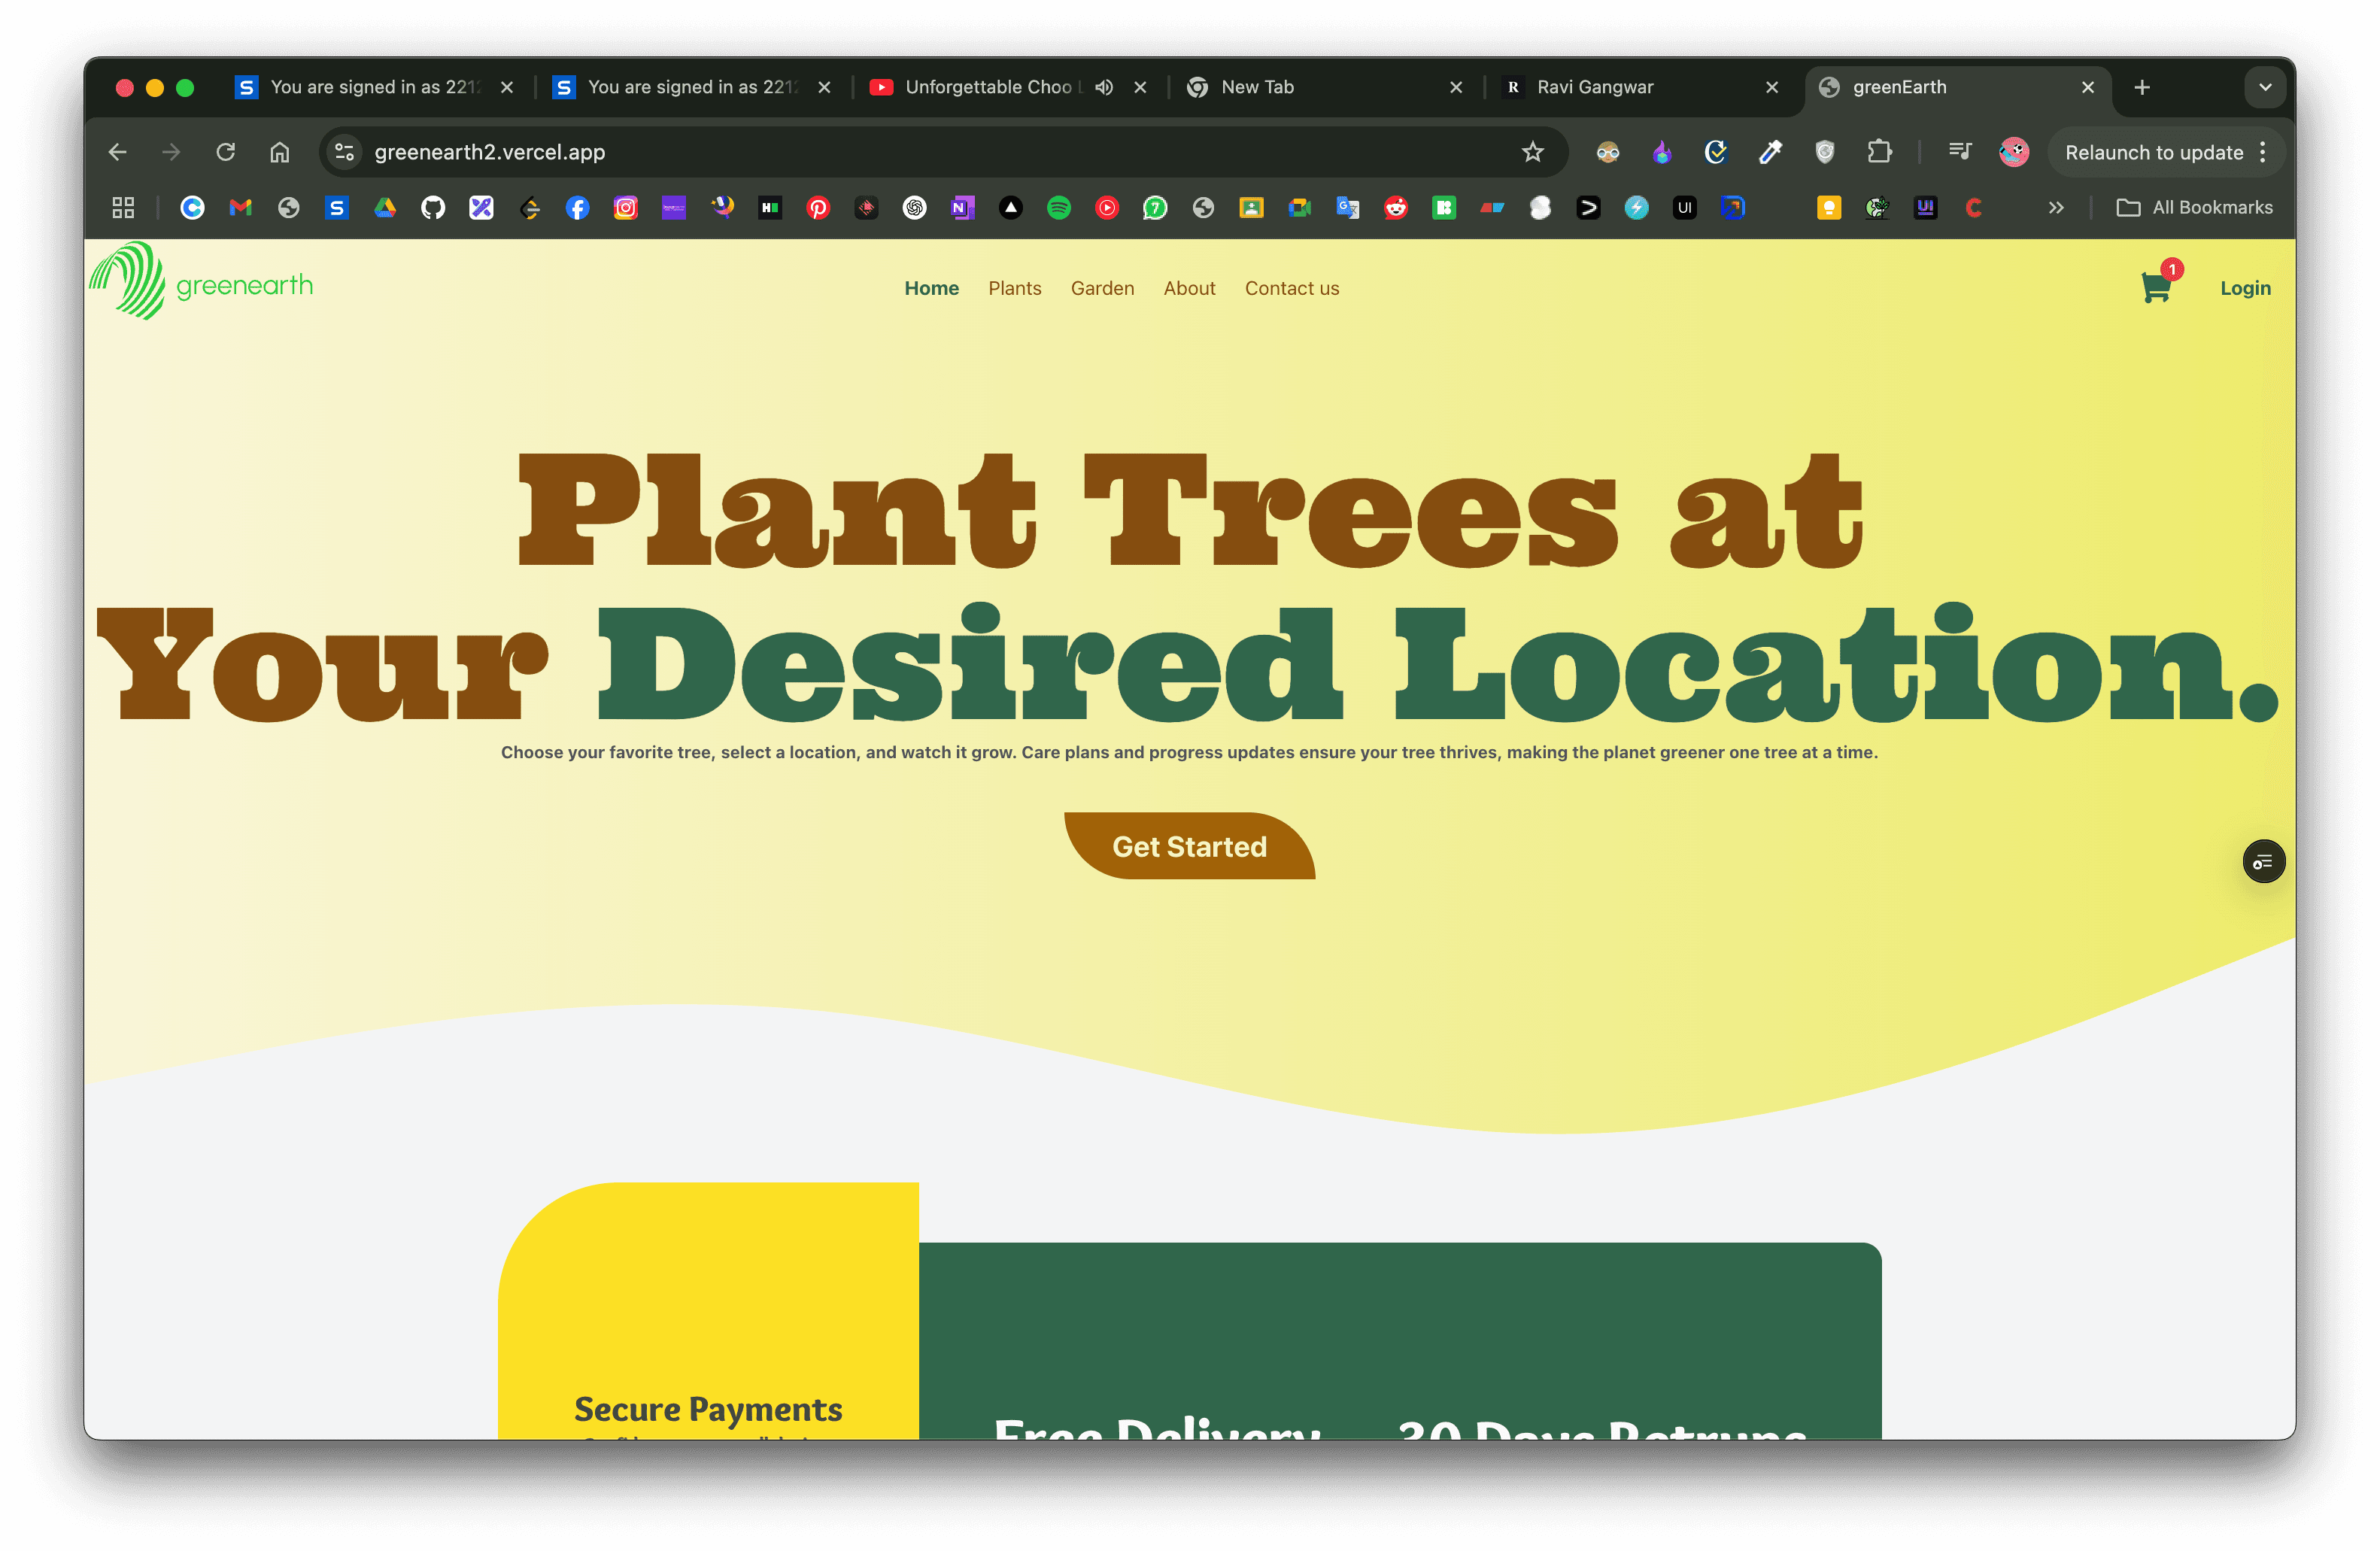The image size is (2380, 1551).
Task: Bookmark this page with the star icon
Action: (1532, 152)
